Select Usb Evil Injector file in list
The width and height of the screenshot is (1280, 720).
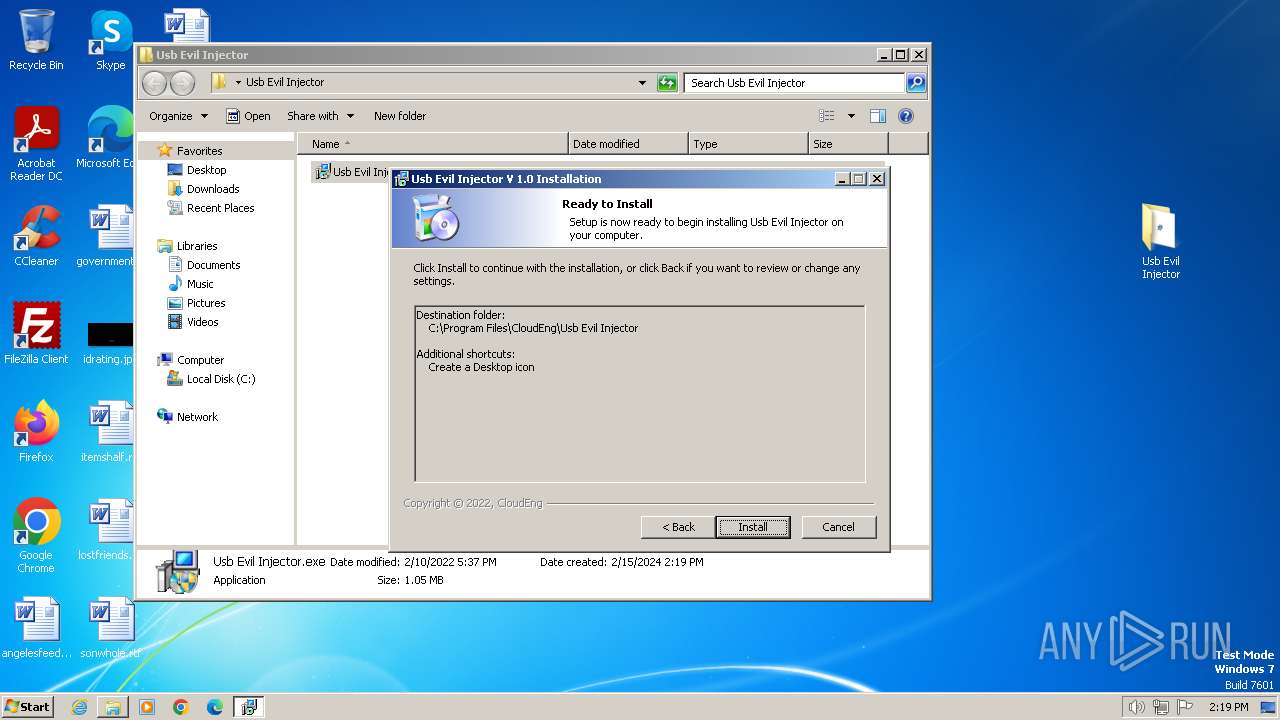coord(352,172)
